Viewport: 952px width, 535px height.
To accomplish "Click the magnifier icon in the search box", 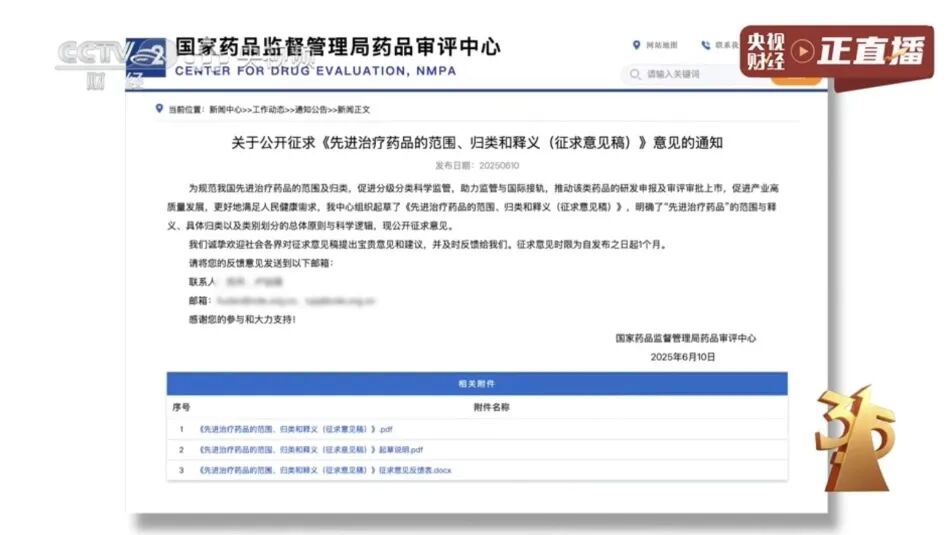I will tap(635, 74).
